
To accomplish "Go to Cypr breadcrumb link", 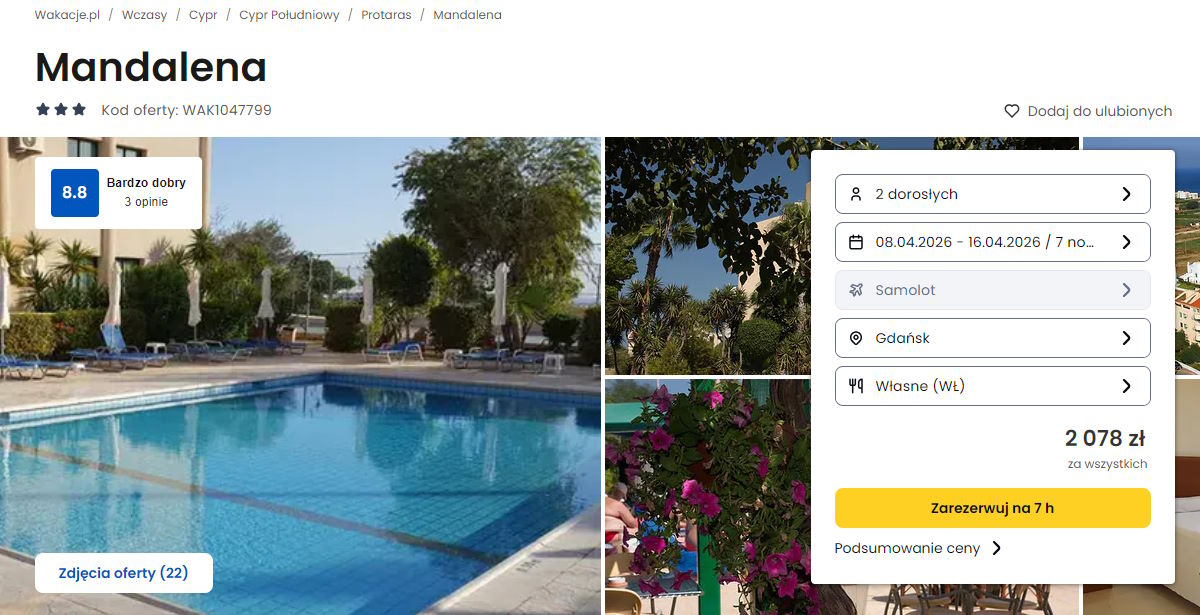I will tap(203, 15).
